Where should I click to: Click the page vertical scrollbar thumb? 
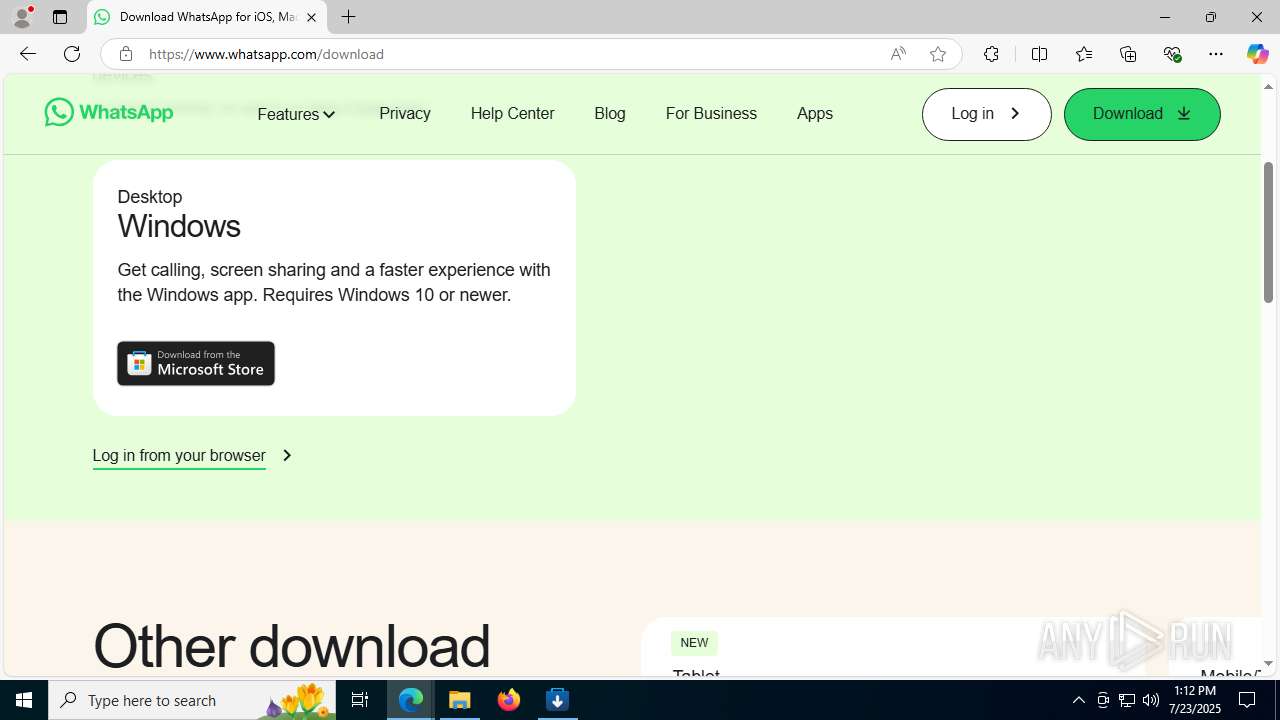point(1268,231)
